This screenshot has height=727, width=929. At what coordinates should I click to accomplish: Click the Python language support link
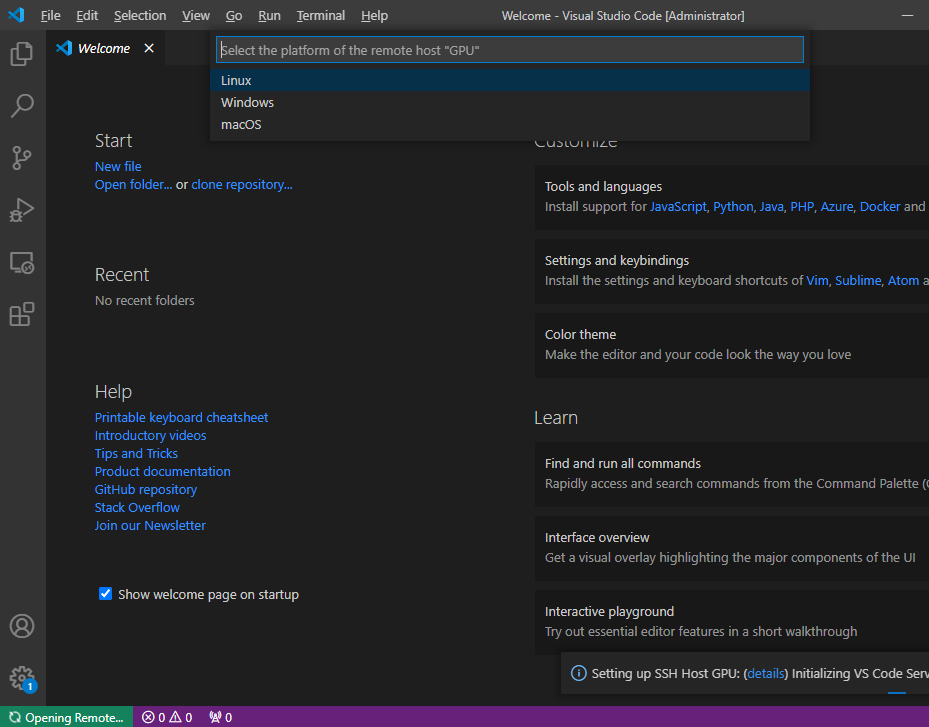point(733,207)
